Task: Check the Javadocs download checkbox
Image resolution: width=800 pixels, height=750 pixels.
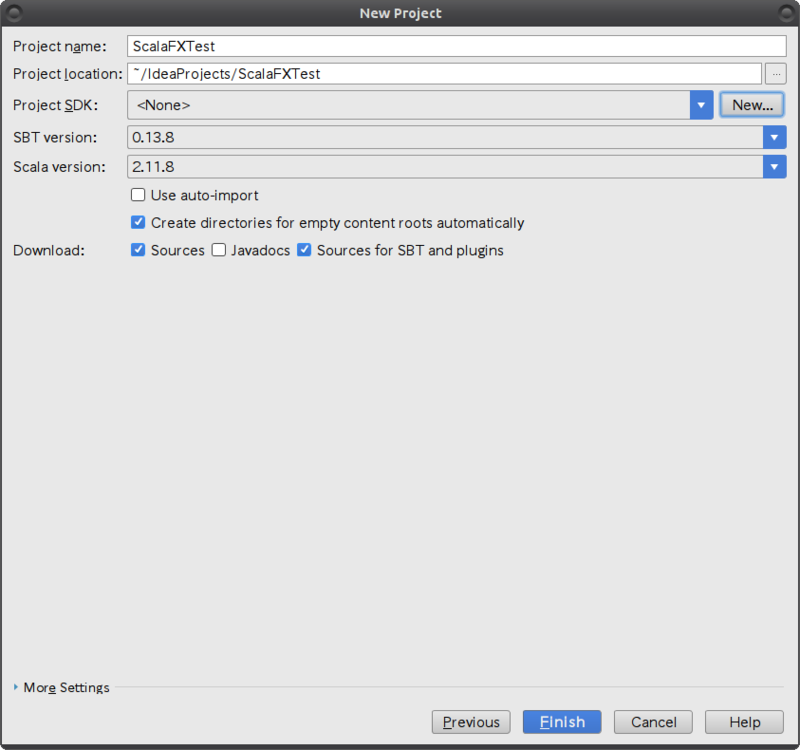Action: click(218, 250)
